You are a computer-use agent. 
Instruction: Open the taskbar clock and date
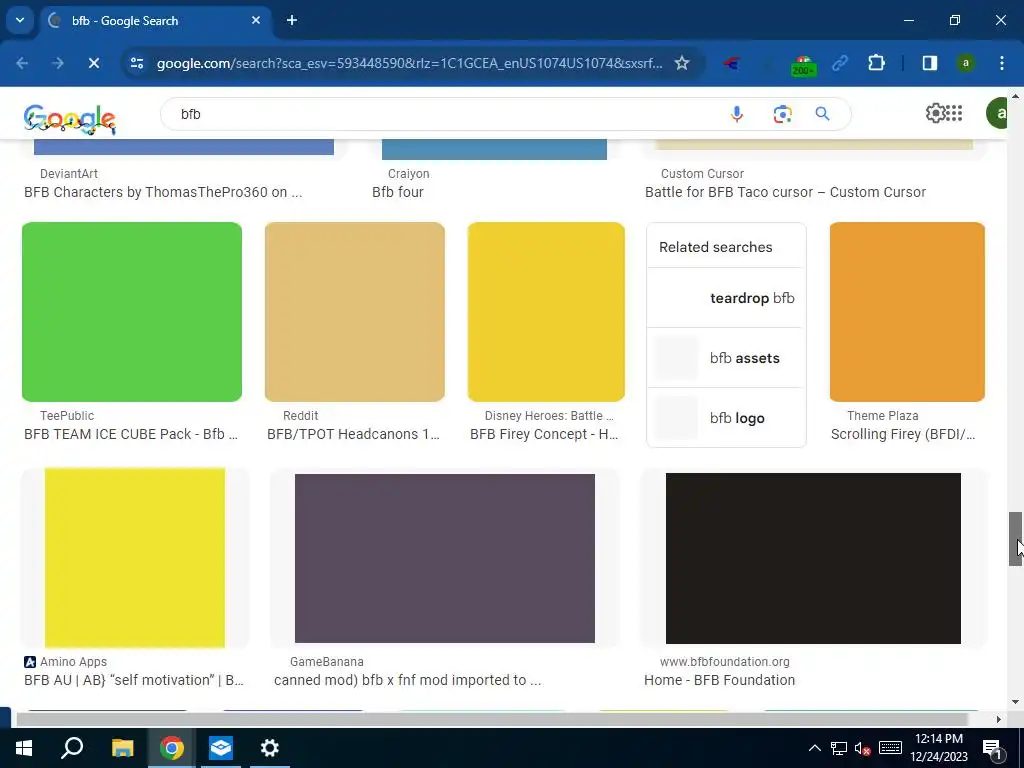938,748
